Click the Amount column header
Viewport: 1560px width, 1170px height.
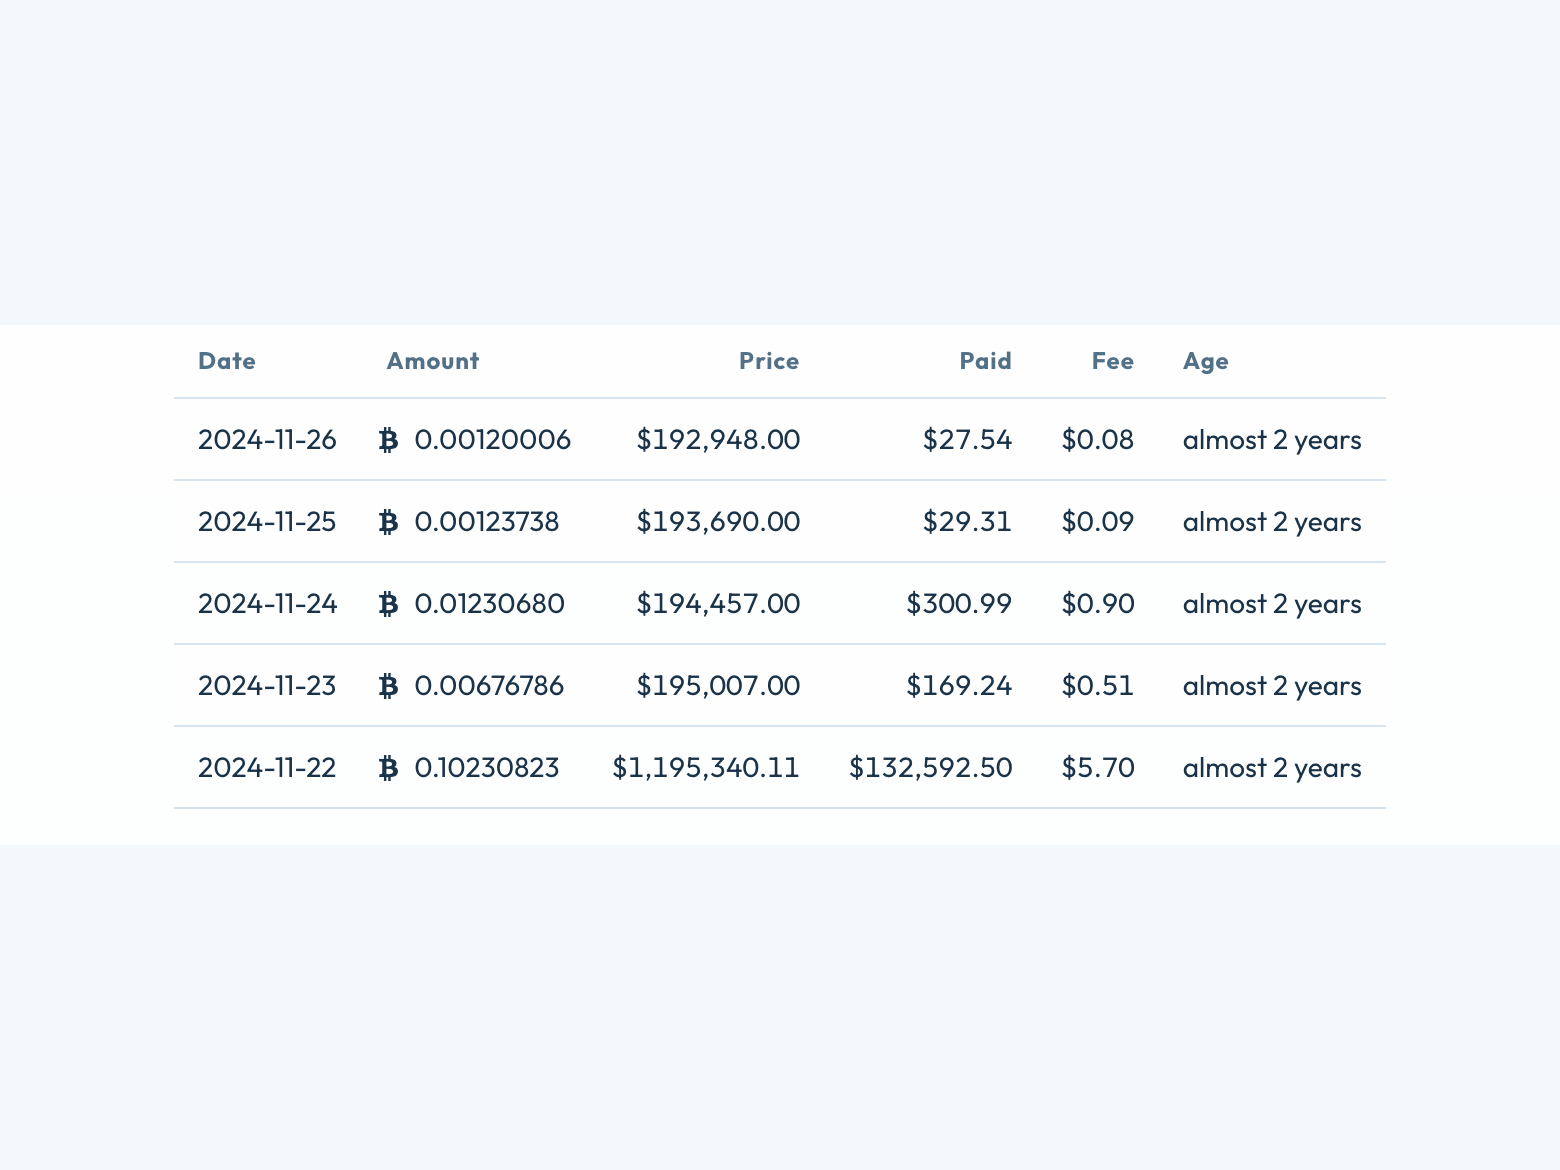(x=433, y=361)
